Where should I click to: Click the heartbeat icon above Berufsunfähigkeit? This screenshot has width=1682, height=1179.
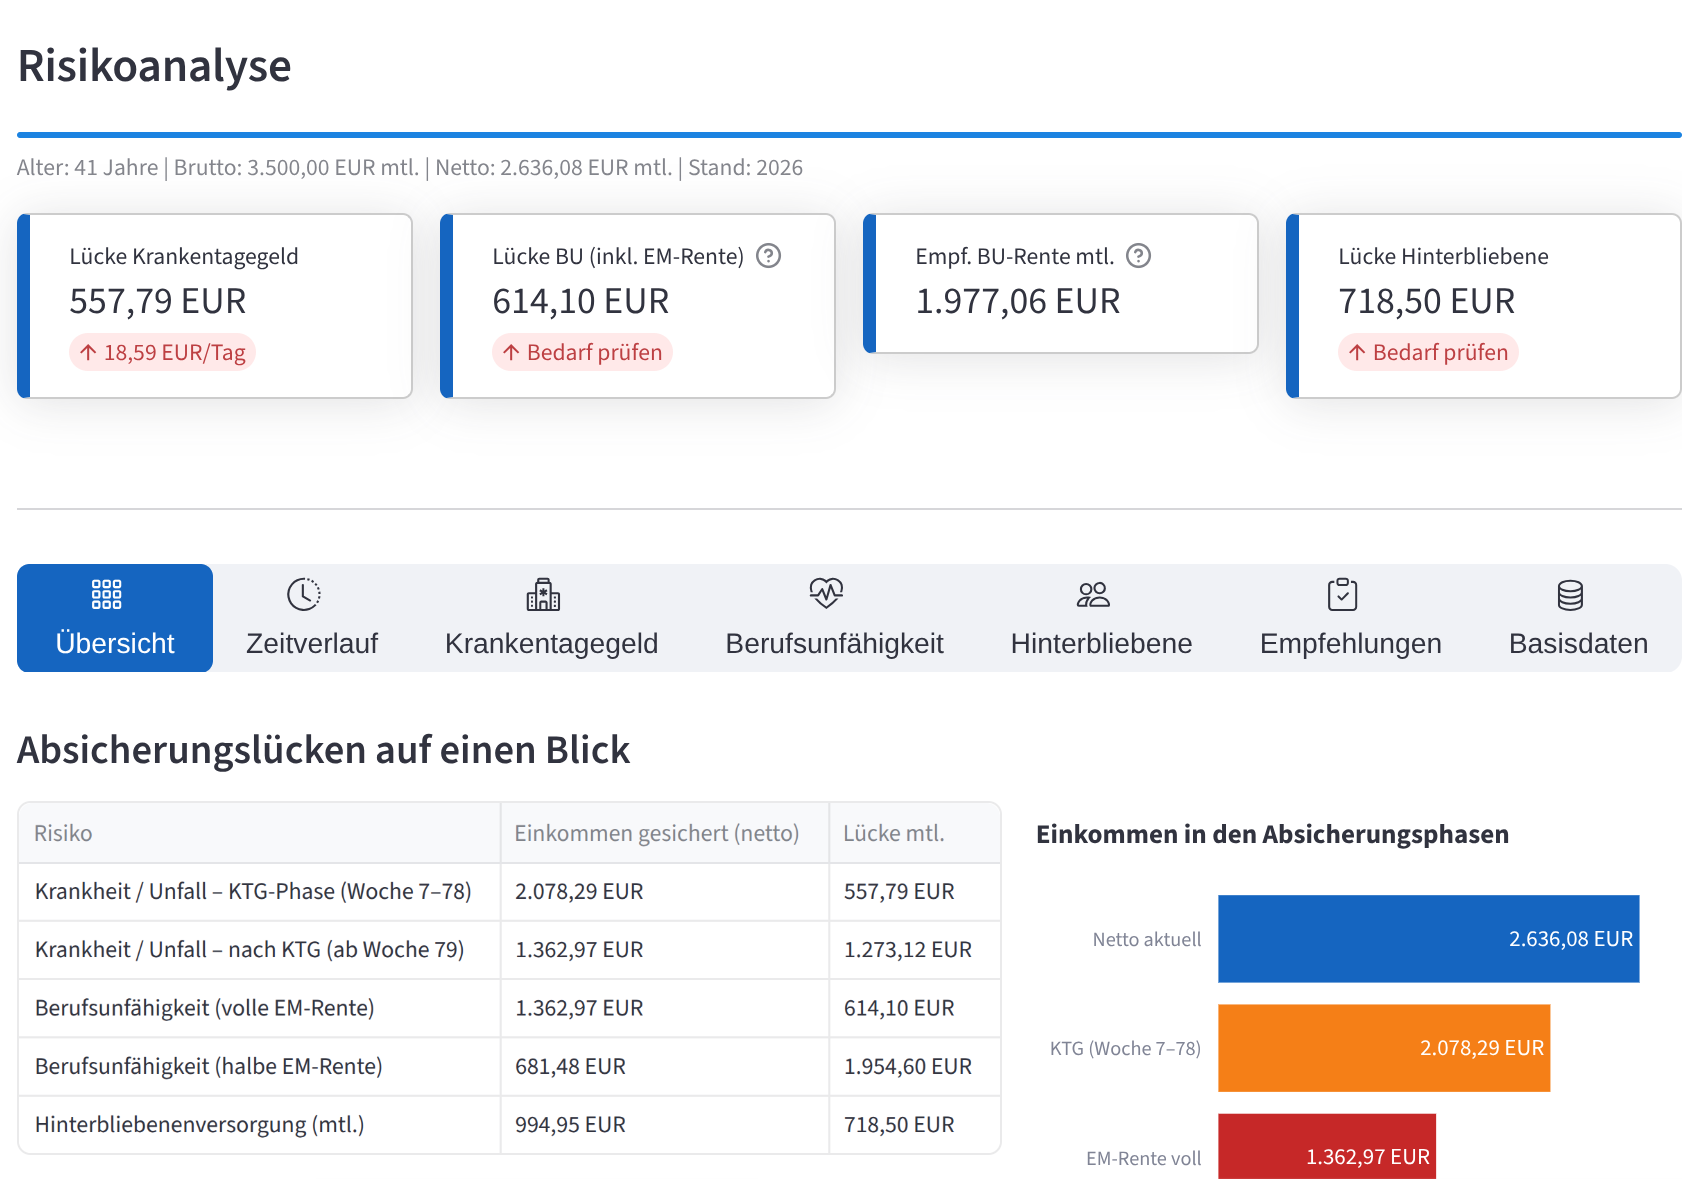[826, 593]
